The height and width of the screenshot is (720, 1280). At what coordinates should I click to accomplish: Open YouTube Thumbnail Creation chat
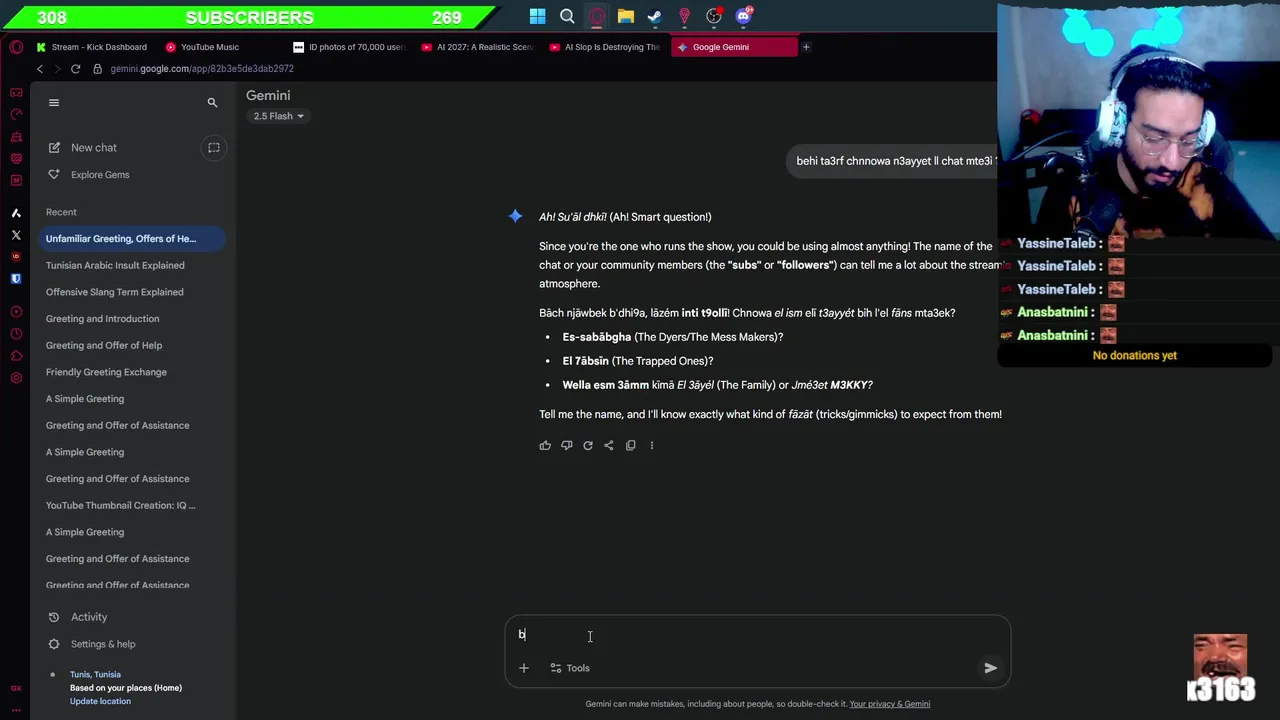pyautogui.click(x=120, y=505)
